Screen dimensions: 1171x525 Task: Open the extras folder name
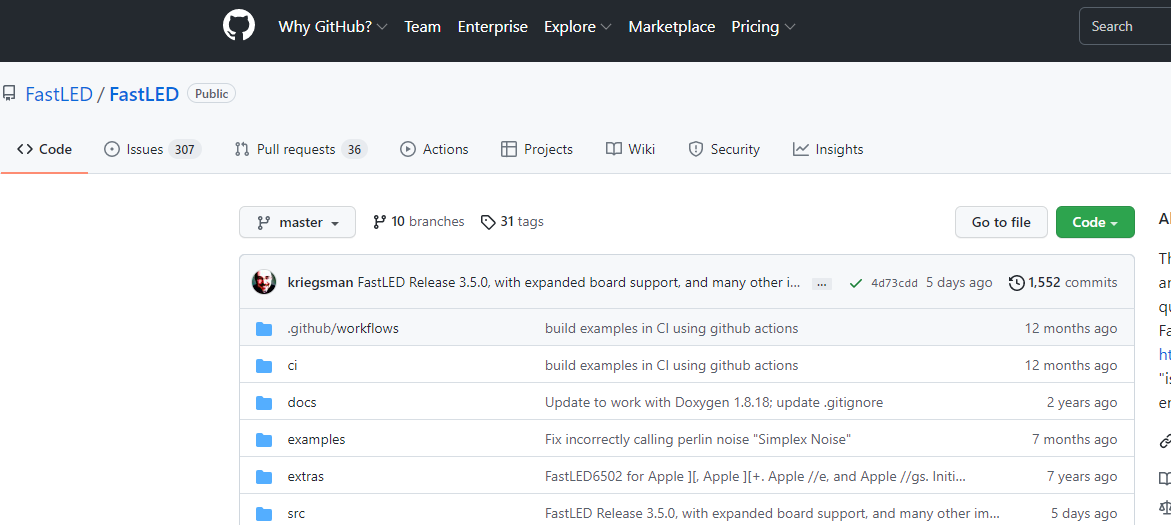pyautogui.click(x=305, y=477)
